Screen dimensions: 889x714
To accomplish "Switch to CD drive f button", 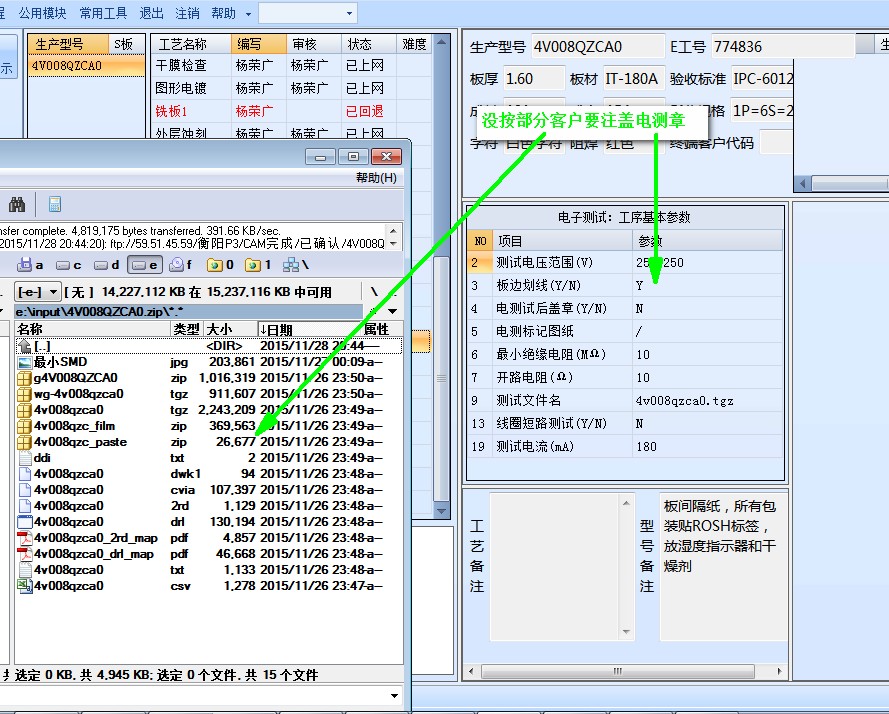I will (x=181, y=265).
